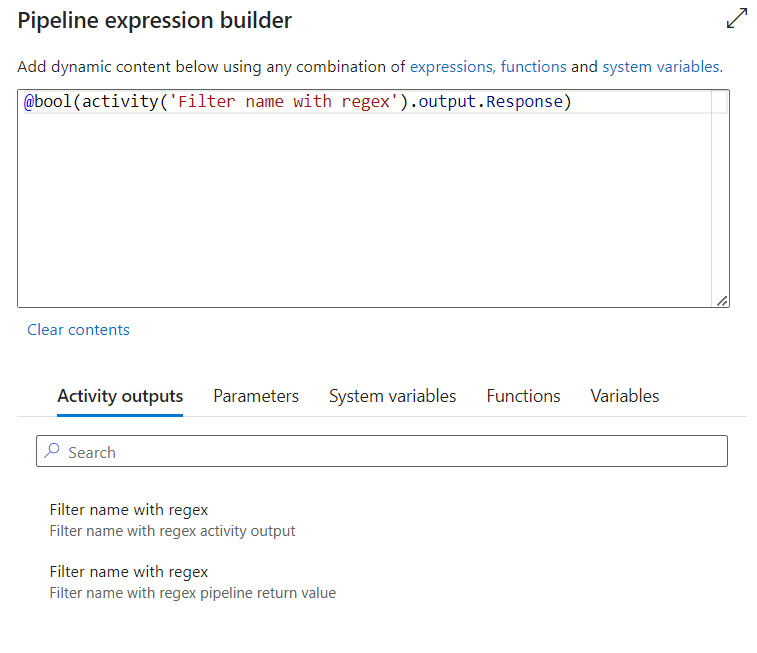Screen dimensions: 757x653
Task: Switch to the Parameters tab
Action: point(256,396)
